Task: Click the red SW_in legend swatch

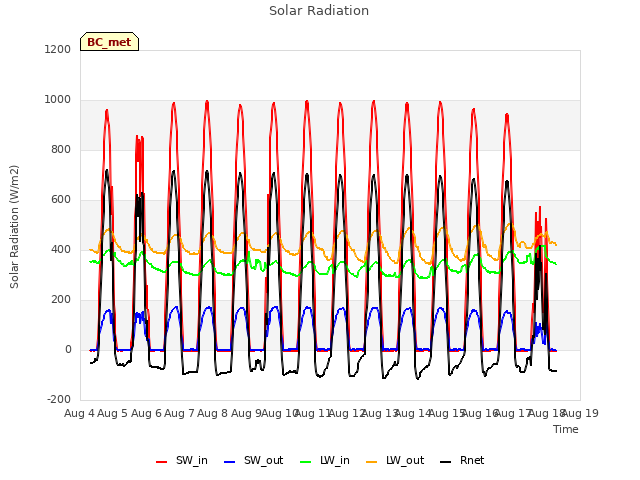Action: coord(162,462)
